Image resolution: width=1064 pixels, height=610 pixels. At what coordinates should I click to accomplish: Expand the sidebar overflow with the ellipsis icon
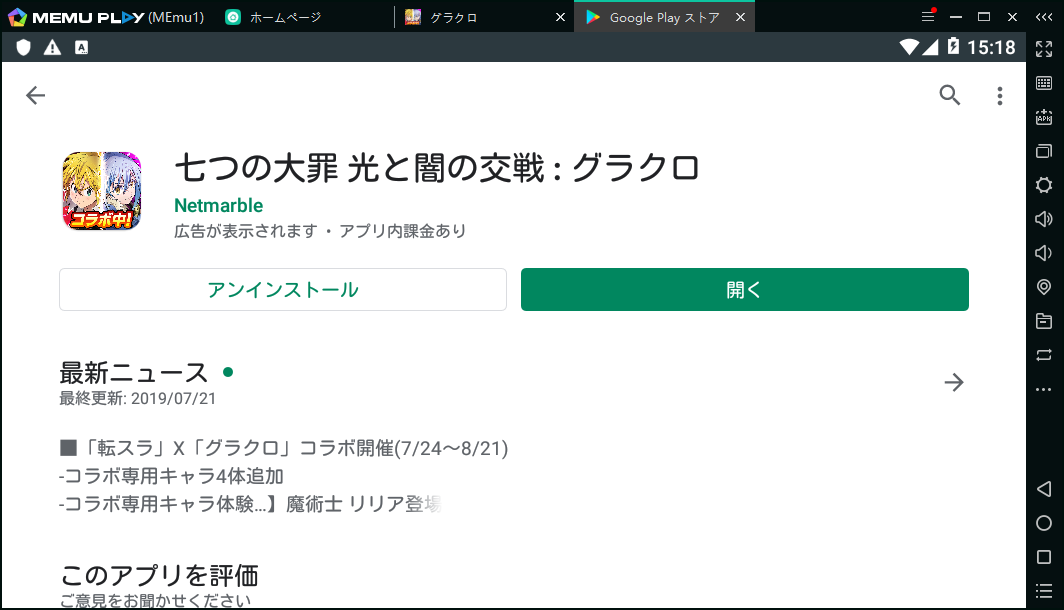pos(1044,389)
